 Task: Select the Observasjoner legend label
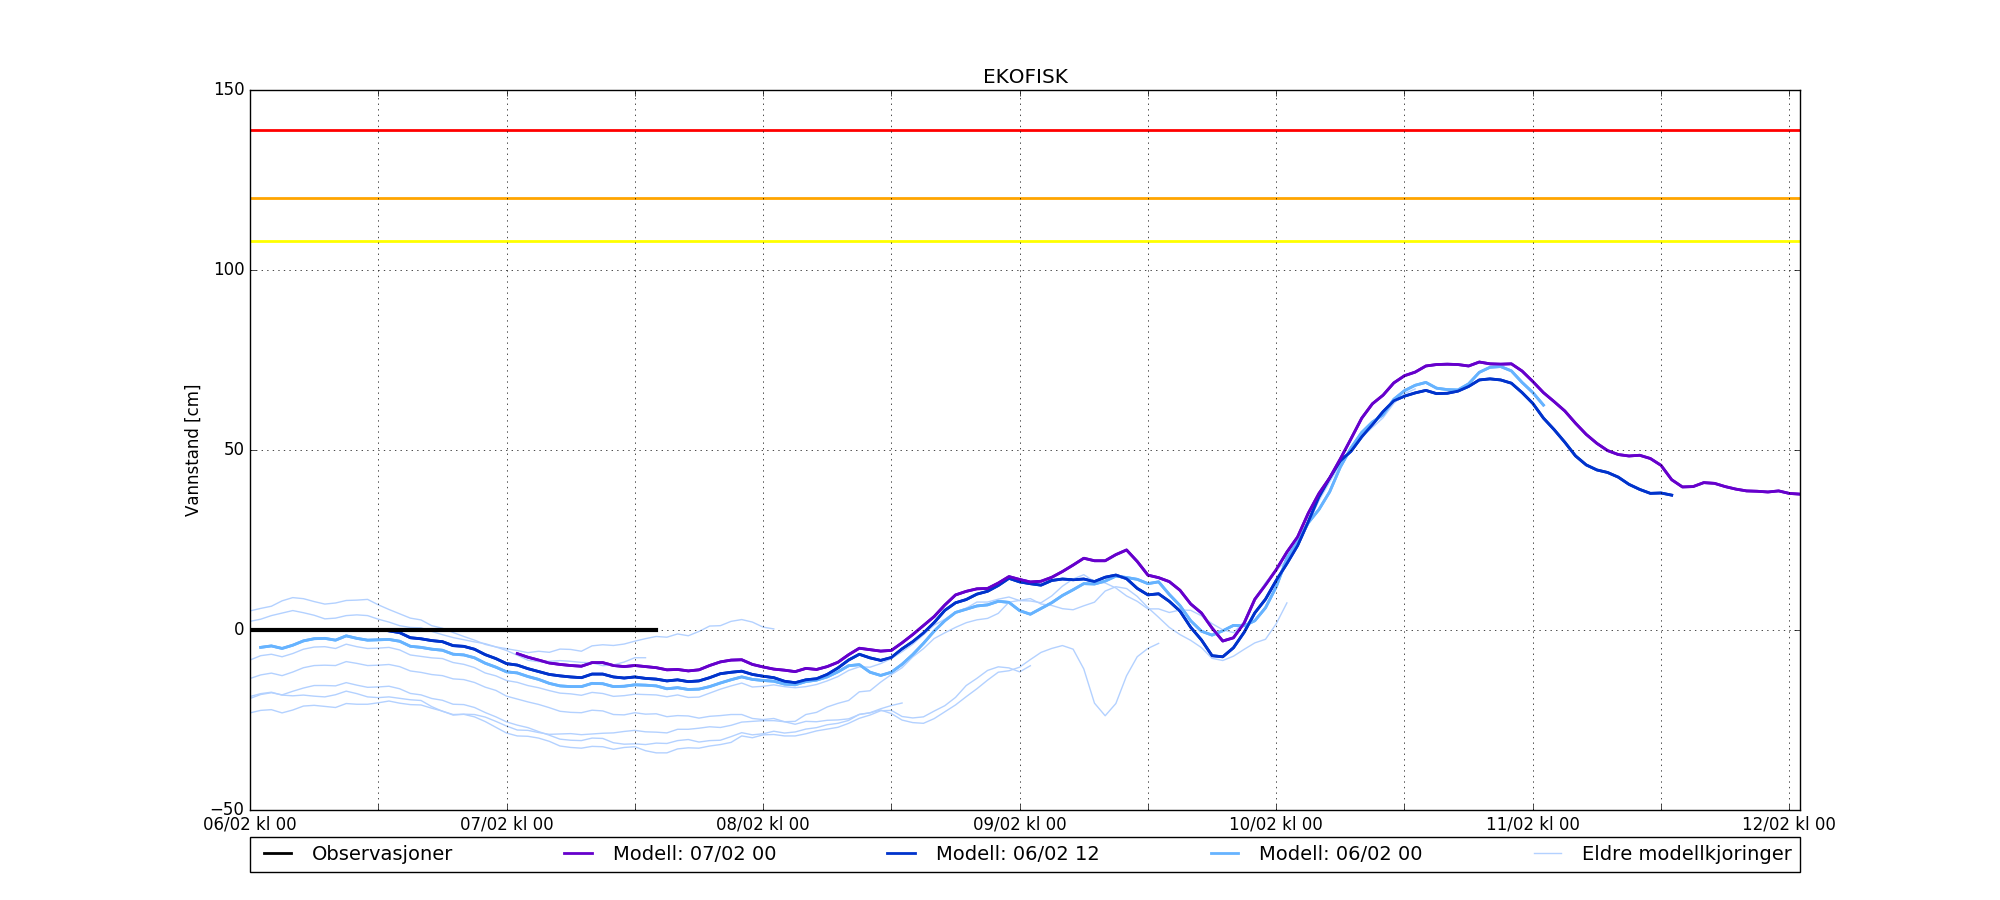click(x=381, y=854)
